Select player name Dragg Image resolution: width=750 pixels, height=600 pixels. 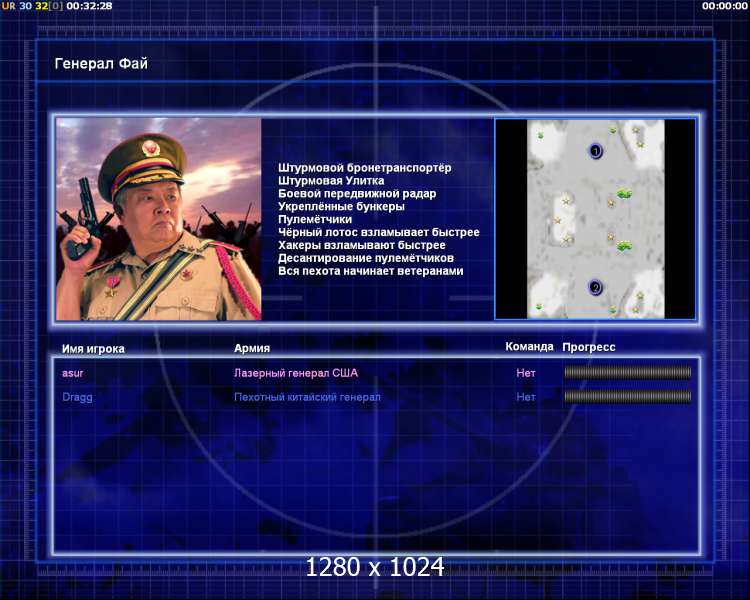77,397
